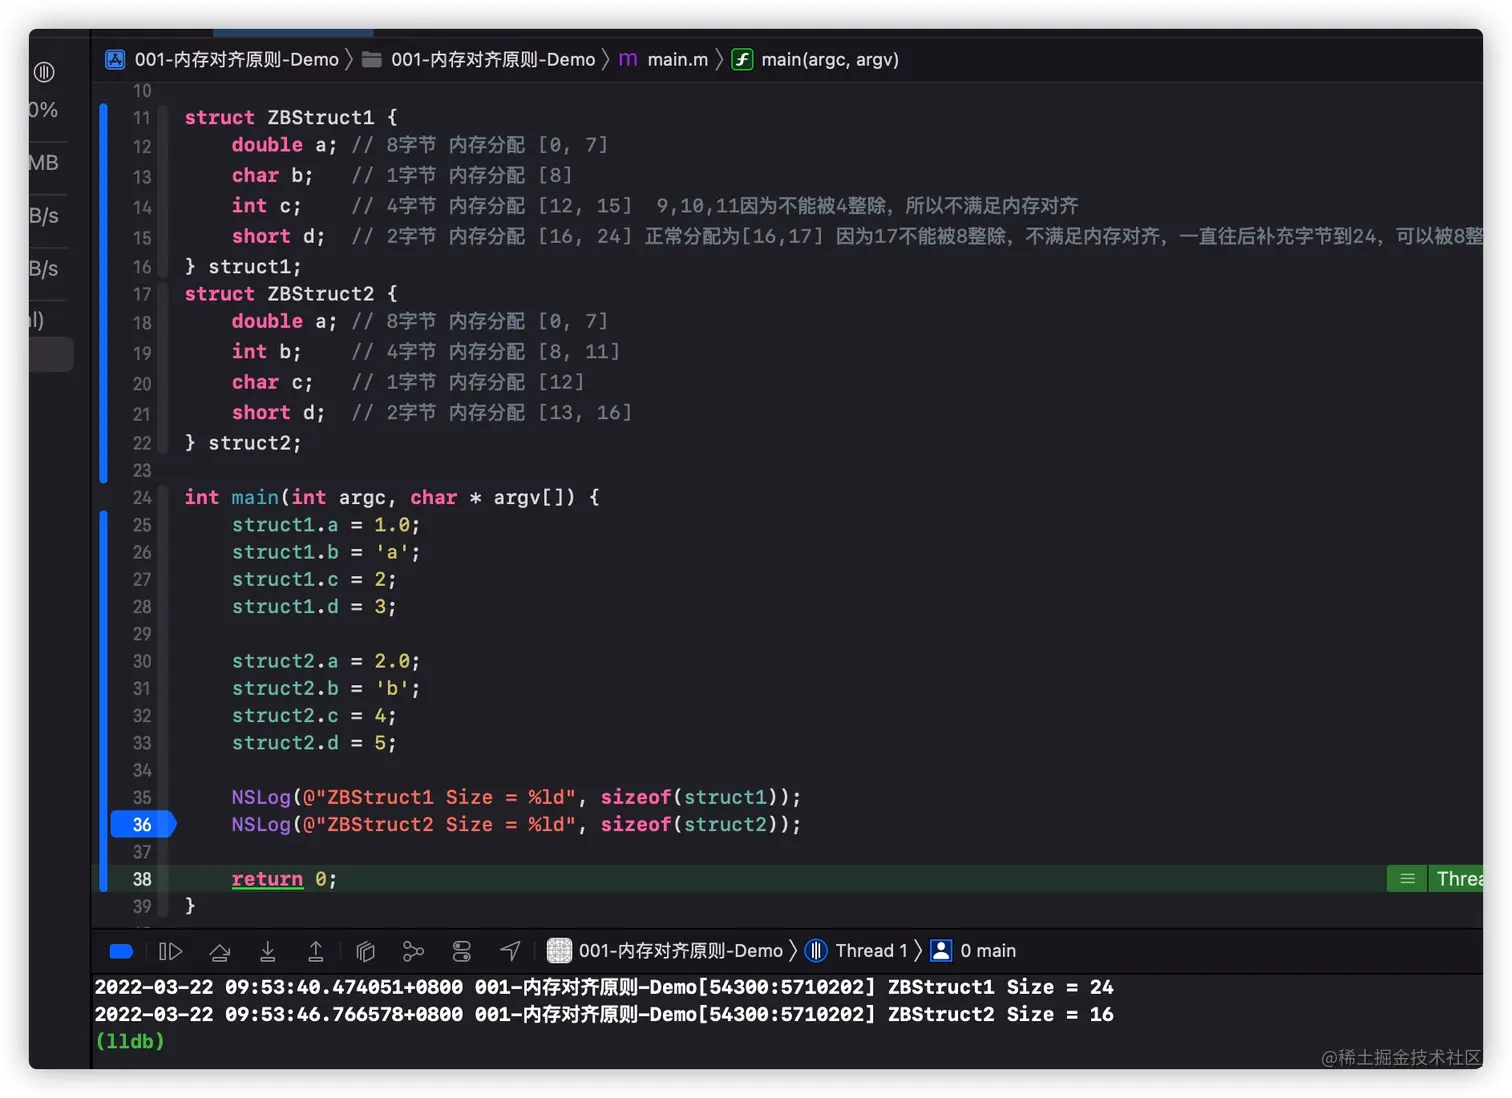The height and width of the screenshot is (1098, 1512).
Task: Click line number 38 in the gutter
Action: point(142,879)
